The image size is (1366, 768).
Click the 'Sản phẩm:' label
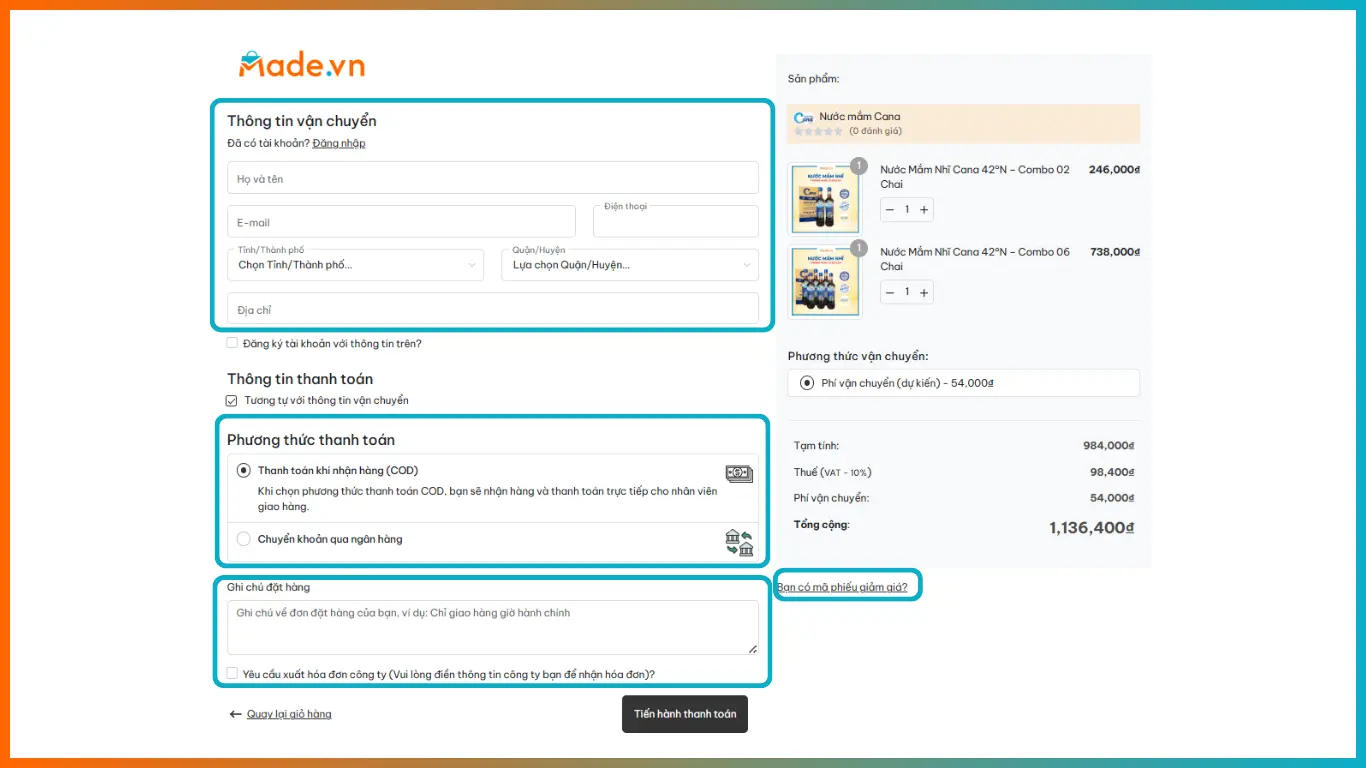point(814,78)
